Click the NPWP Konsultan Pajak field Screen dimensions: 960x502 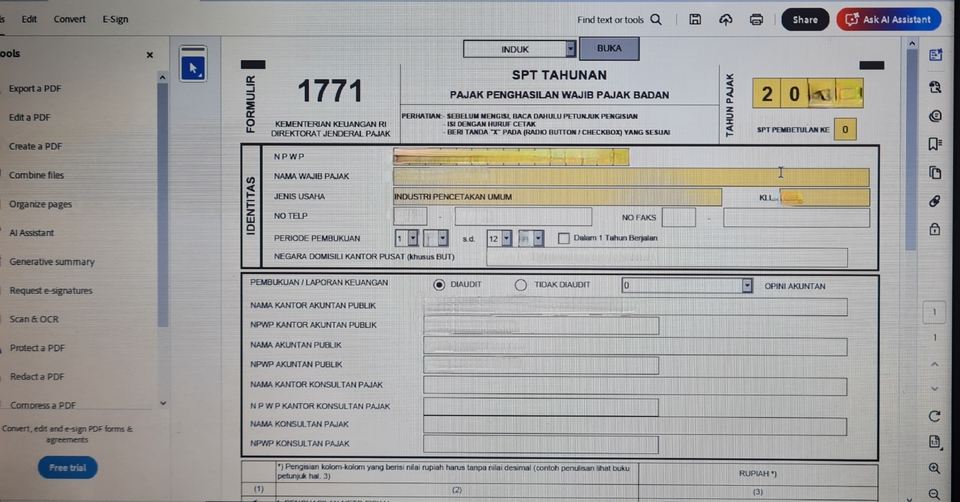(541, 444)
